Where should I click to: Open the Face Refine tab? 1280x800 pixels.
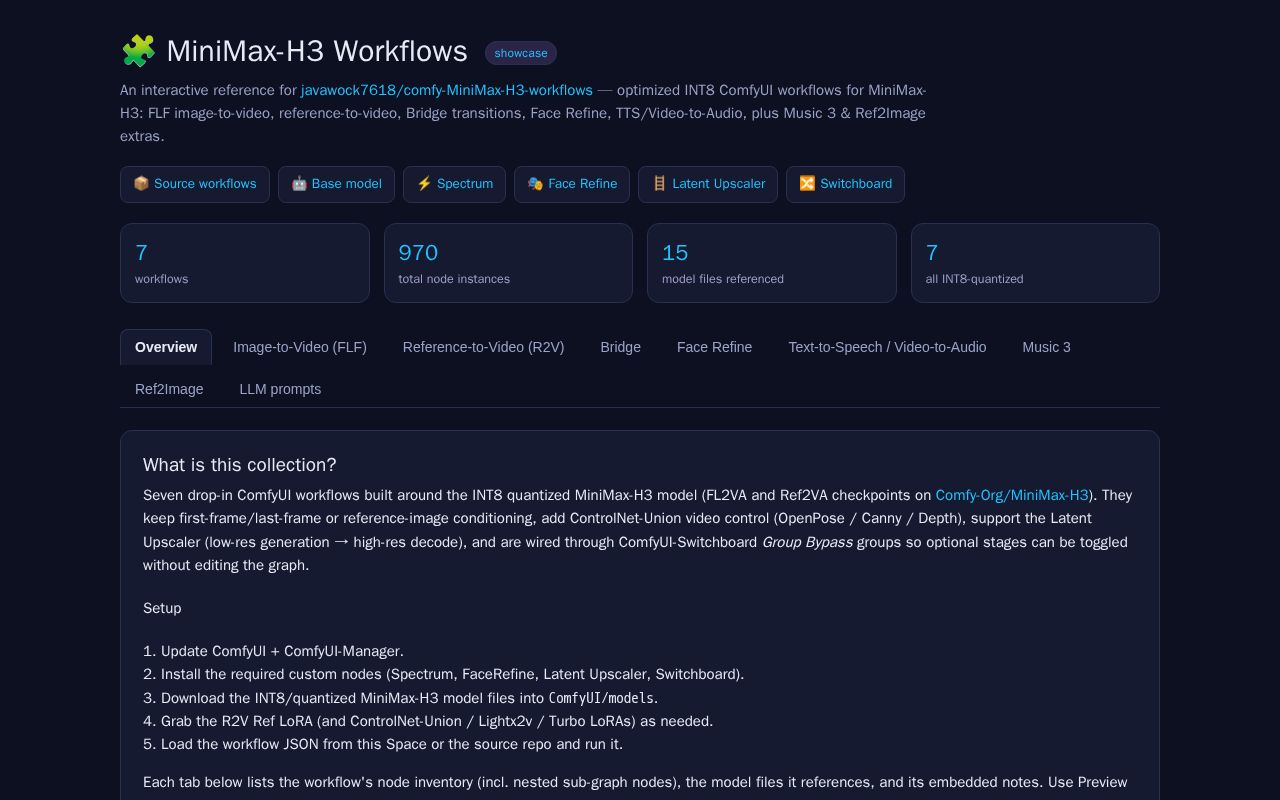(x=715, y=347)
